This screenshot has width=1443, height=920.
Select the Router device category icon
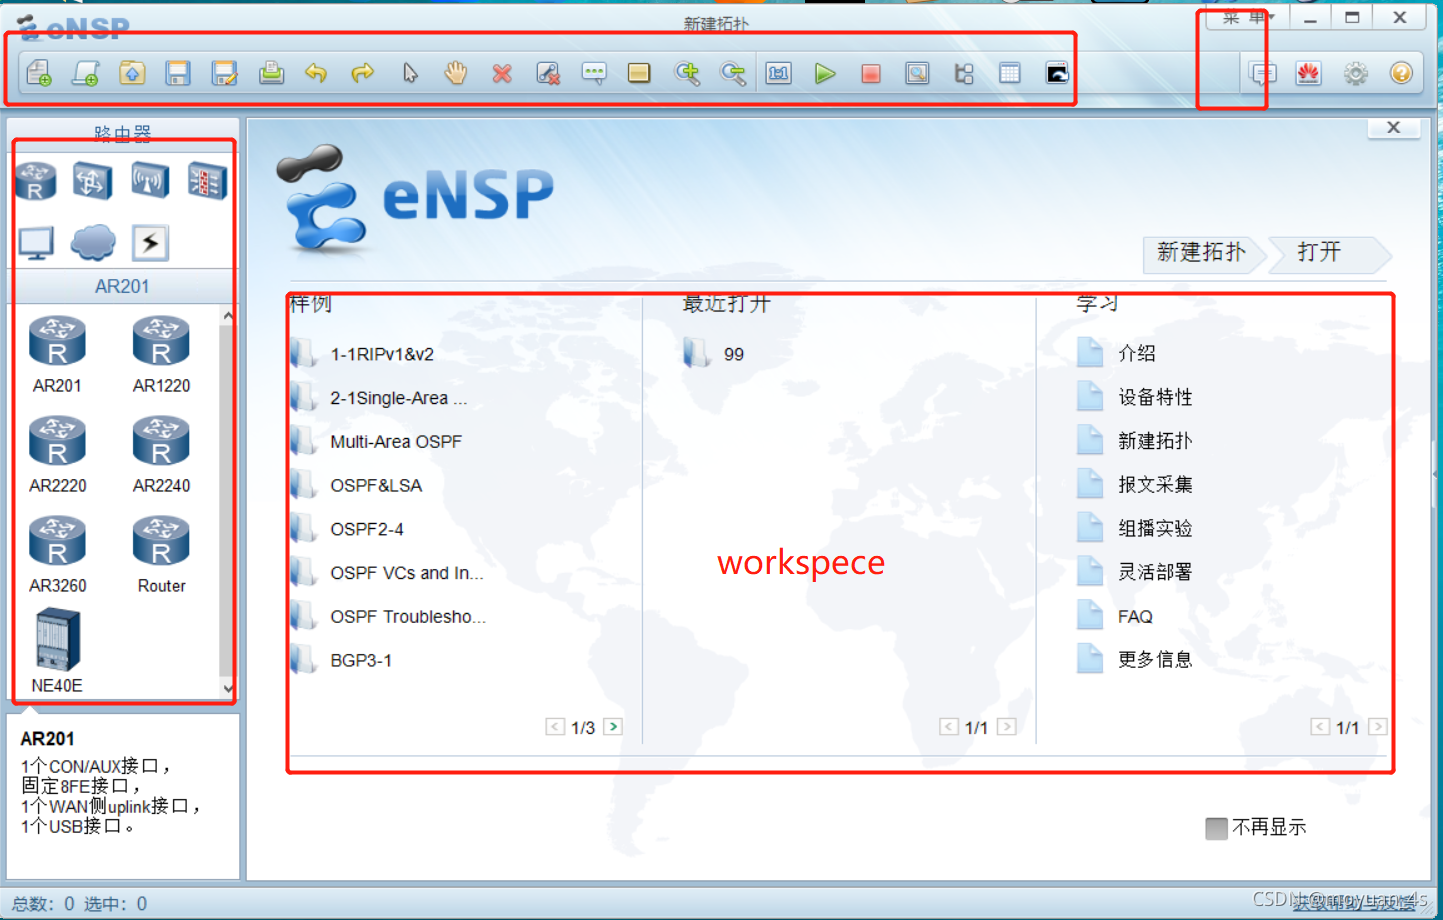(35, 182)
